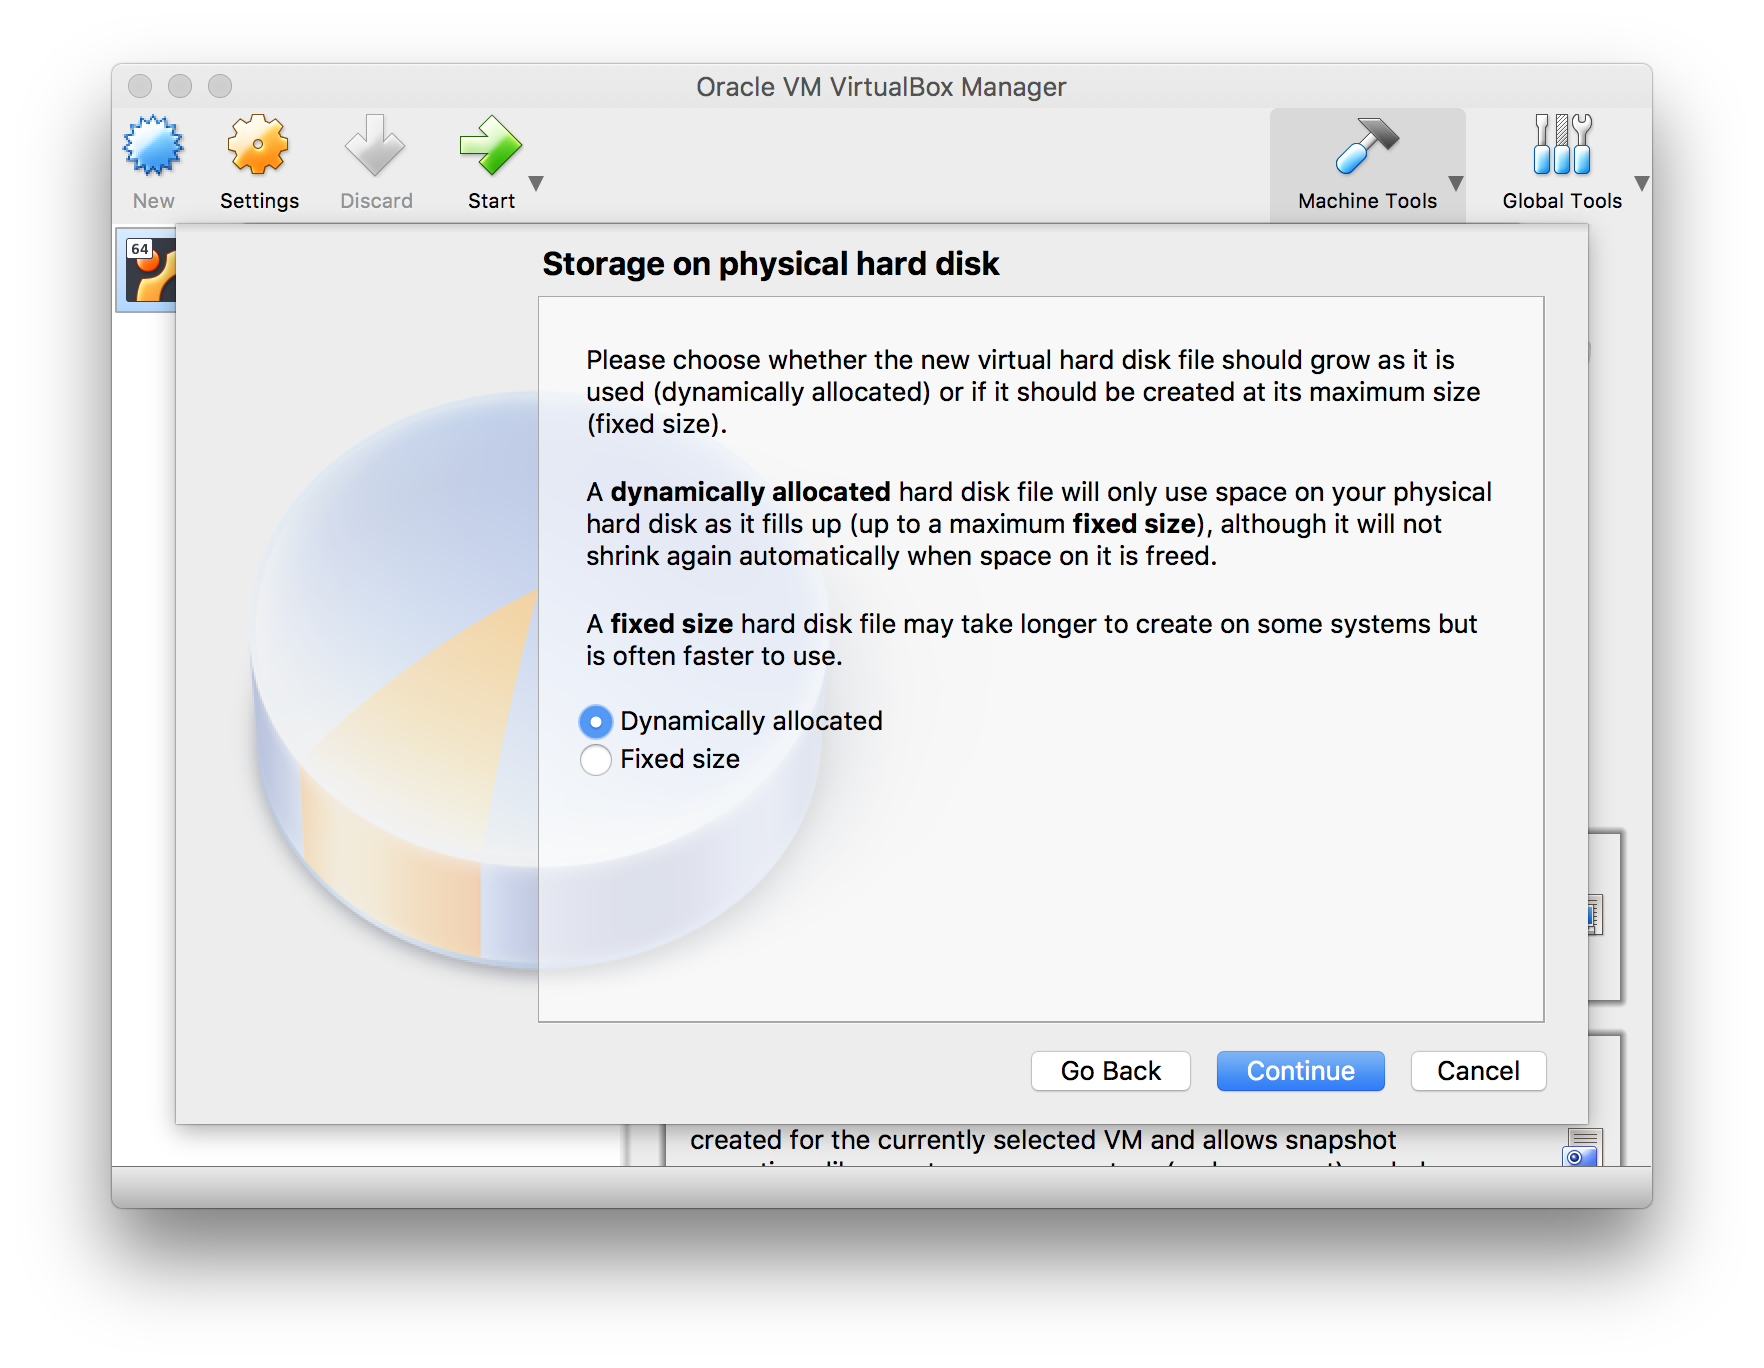Click the window minimize button
This screenshot has width=1764, height=1368.
click(180, 87)
